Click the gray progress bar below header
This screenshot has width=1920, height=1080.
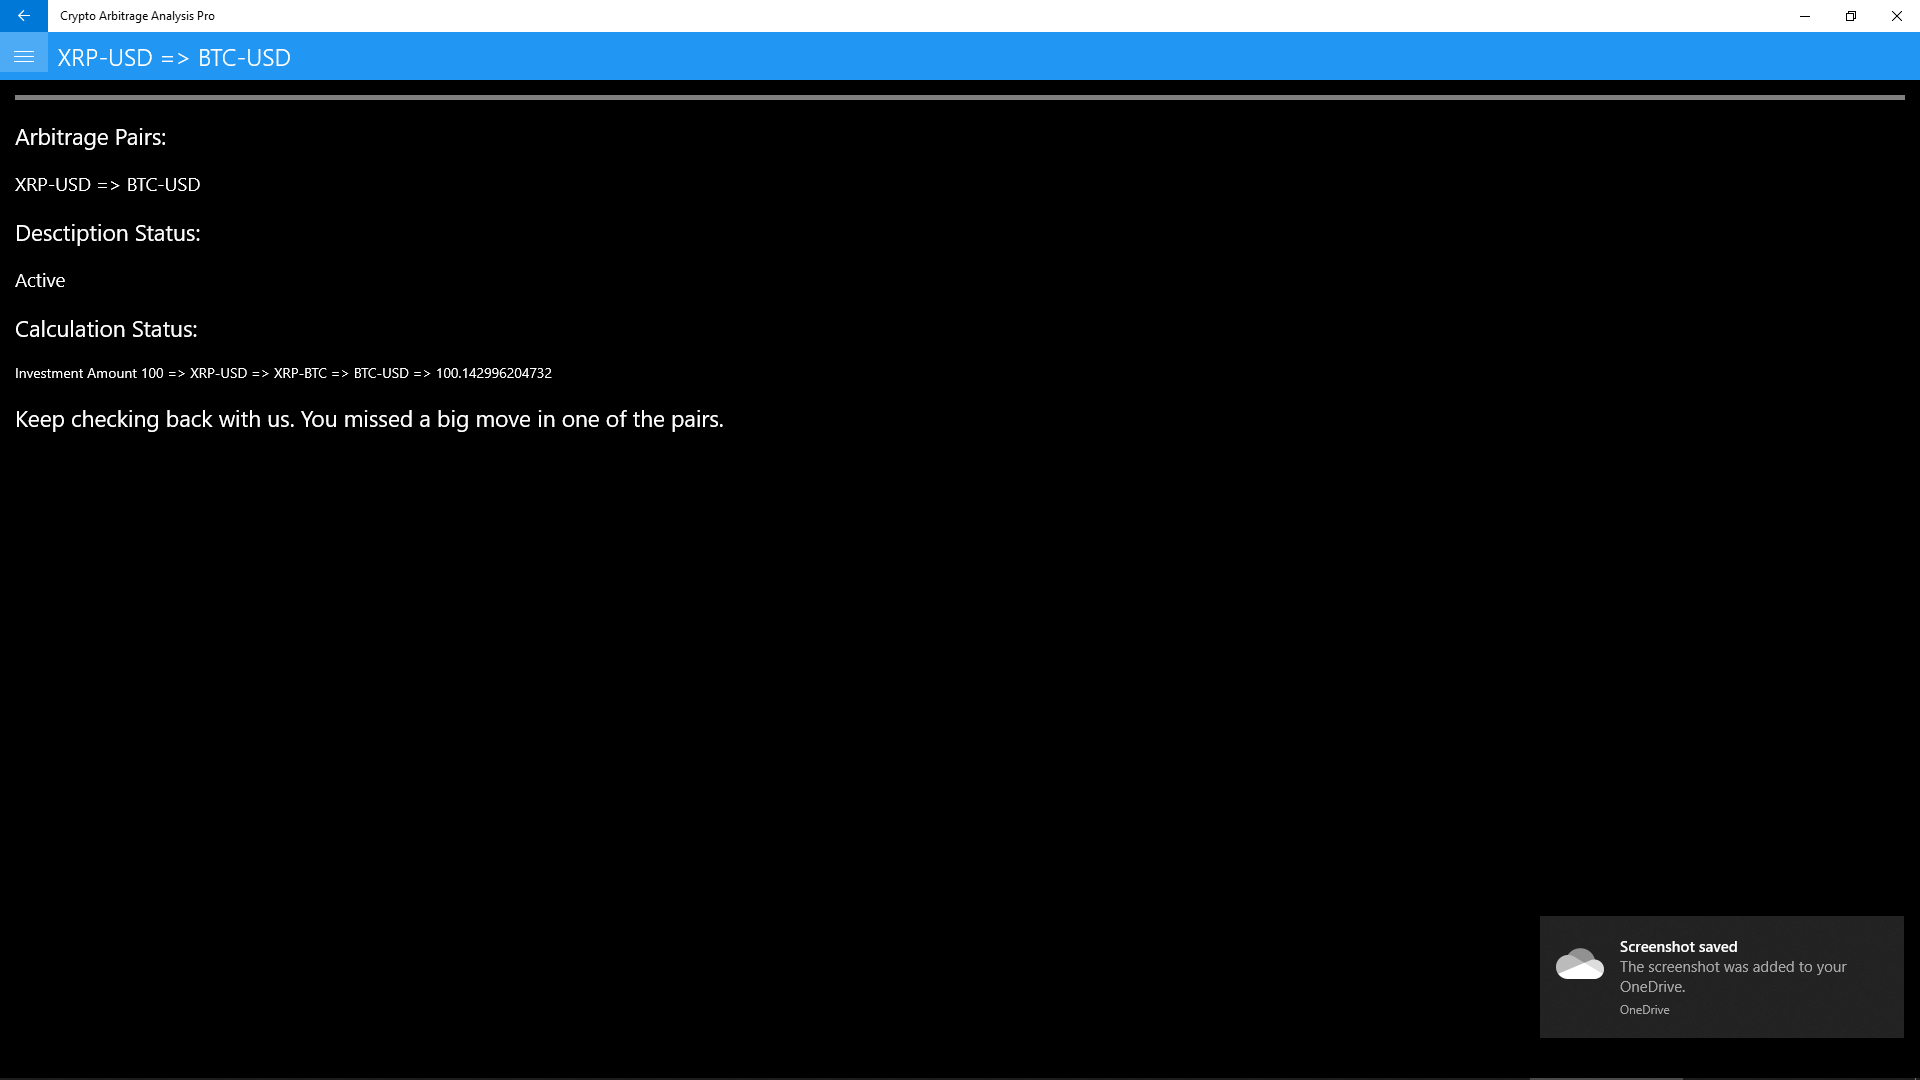(x=959, y=97)
